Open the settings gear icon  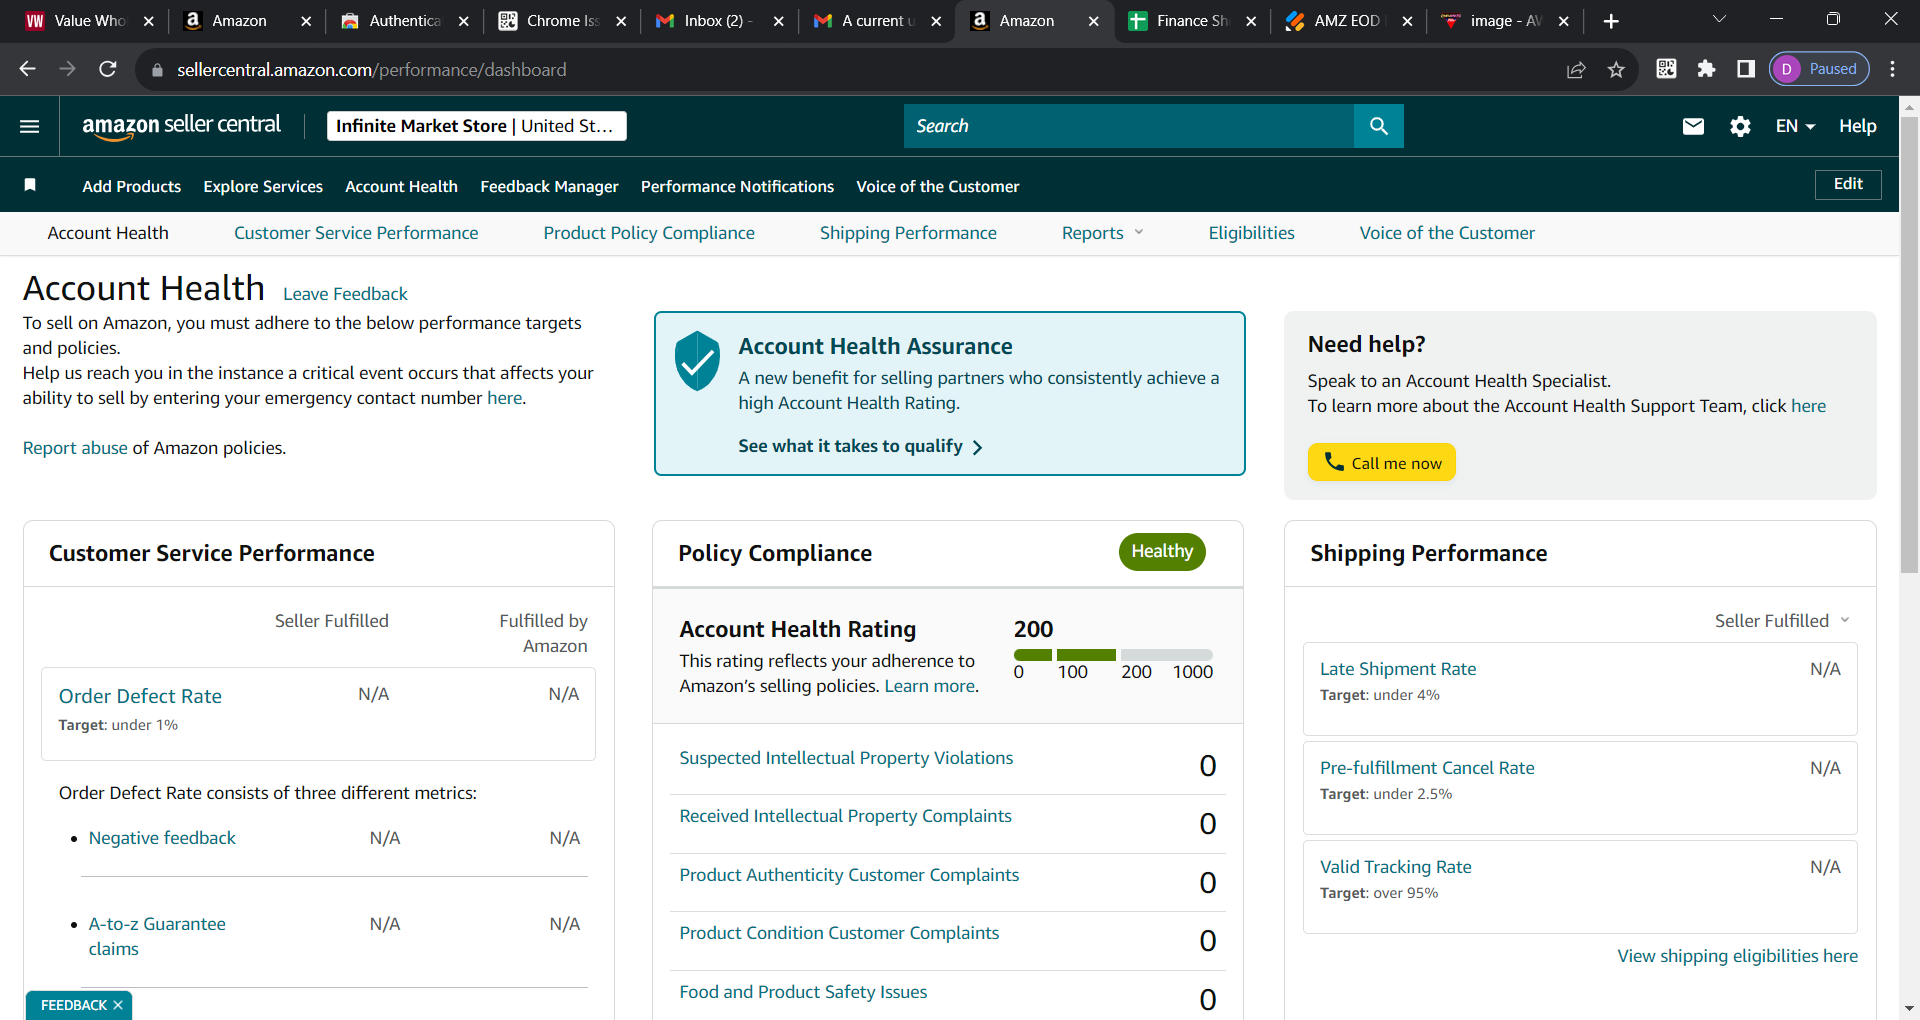[1740, 126]
